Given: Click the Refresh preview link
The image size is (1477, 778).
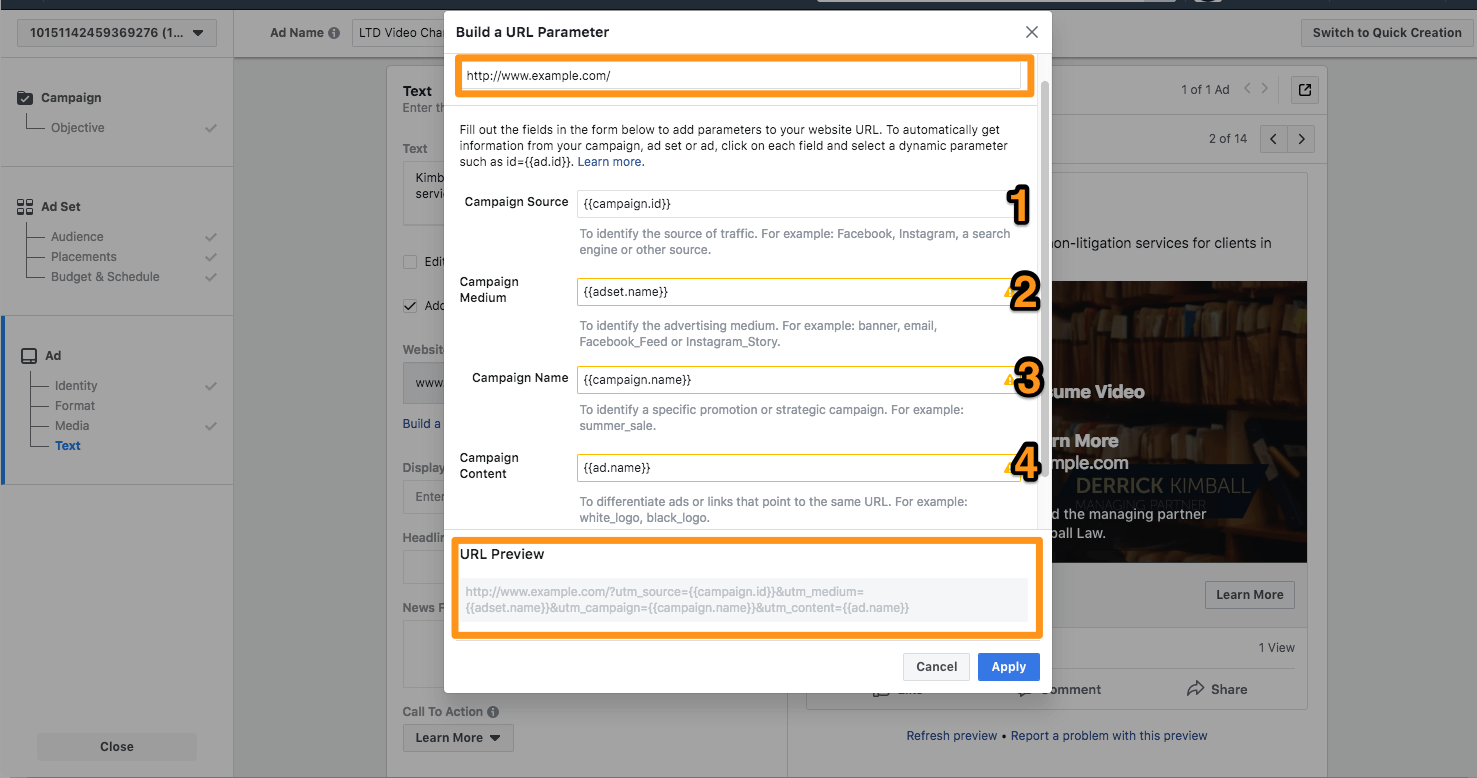Looking at the screenshot, I should click(x=951, y=736).
